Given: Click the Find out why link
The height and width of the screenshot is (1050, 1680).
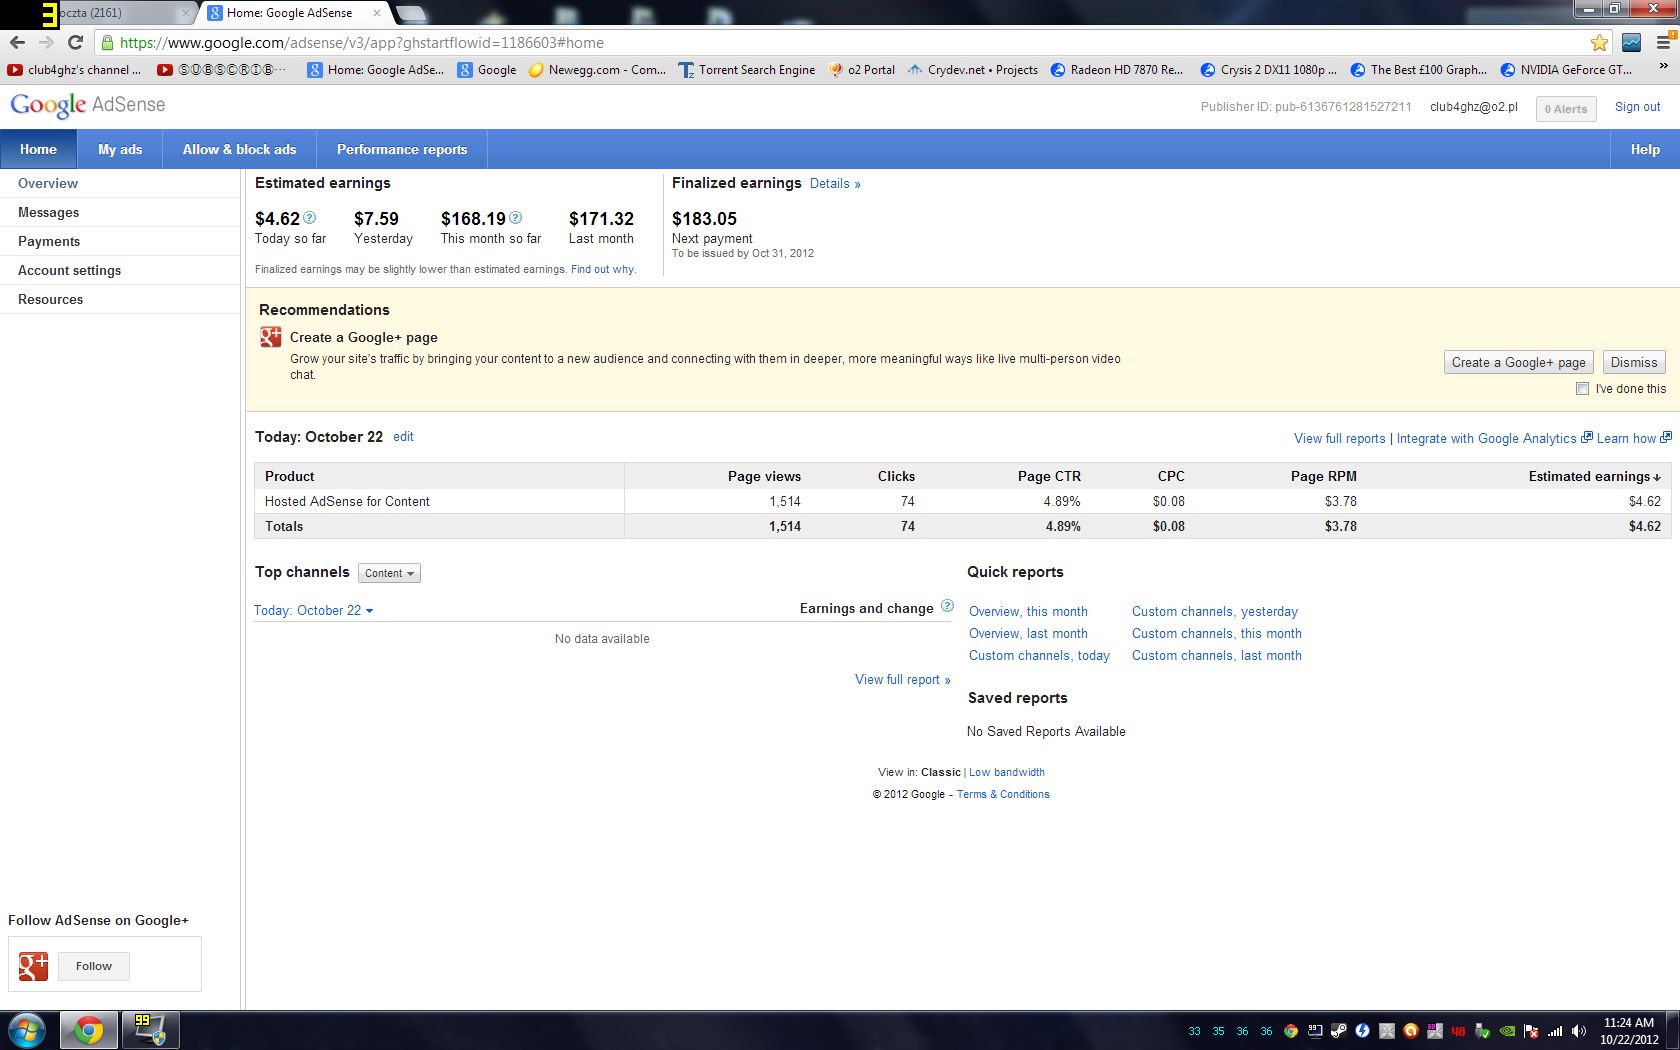Looking at the screenshot, I should coord(603,269).
